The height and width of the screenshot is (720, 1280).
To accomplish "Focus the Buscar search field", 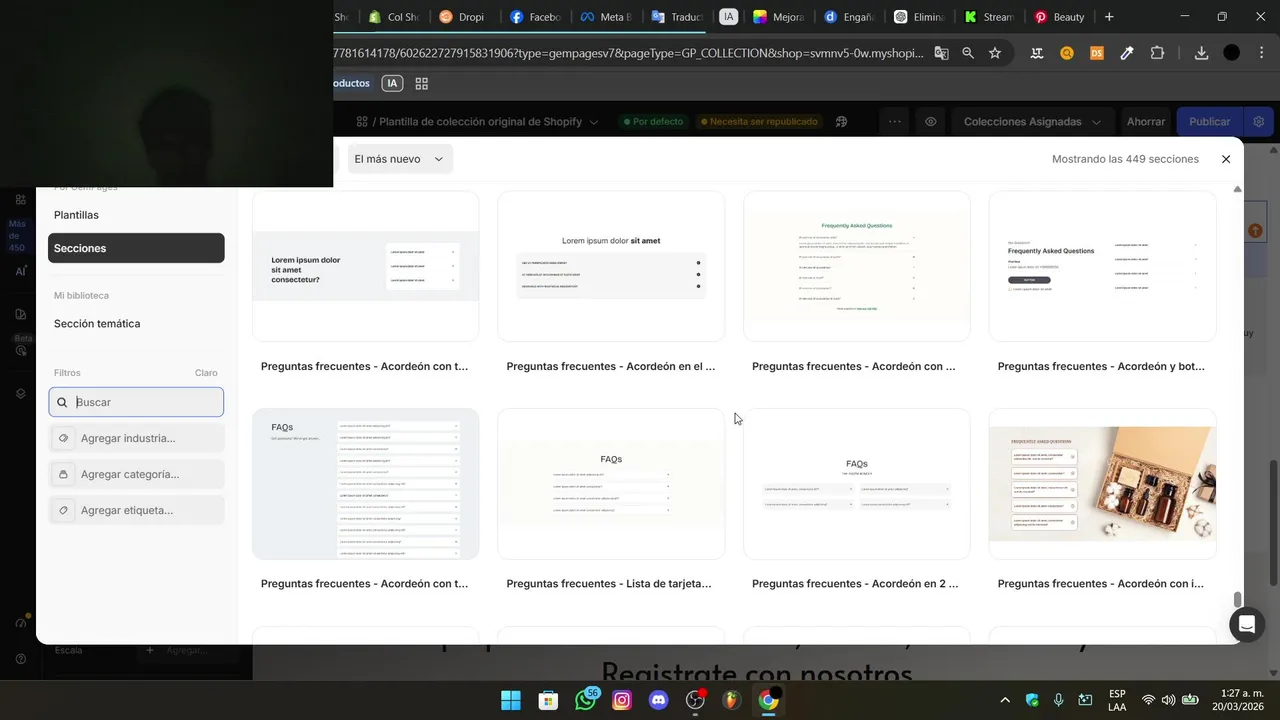I will tap(136, 402).
